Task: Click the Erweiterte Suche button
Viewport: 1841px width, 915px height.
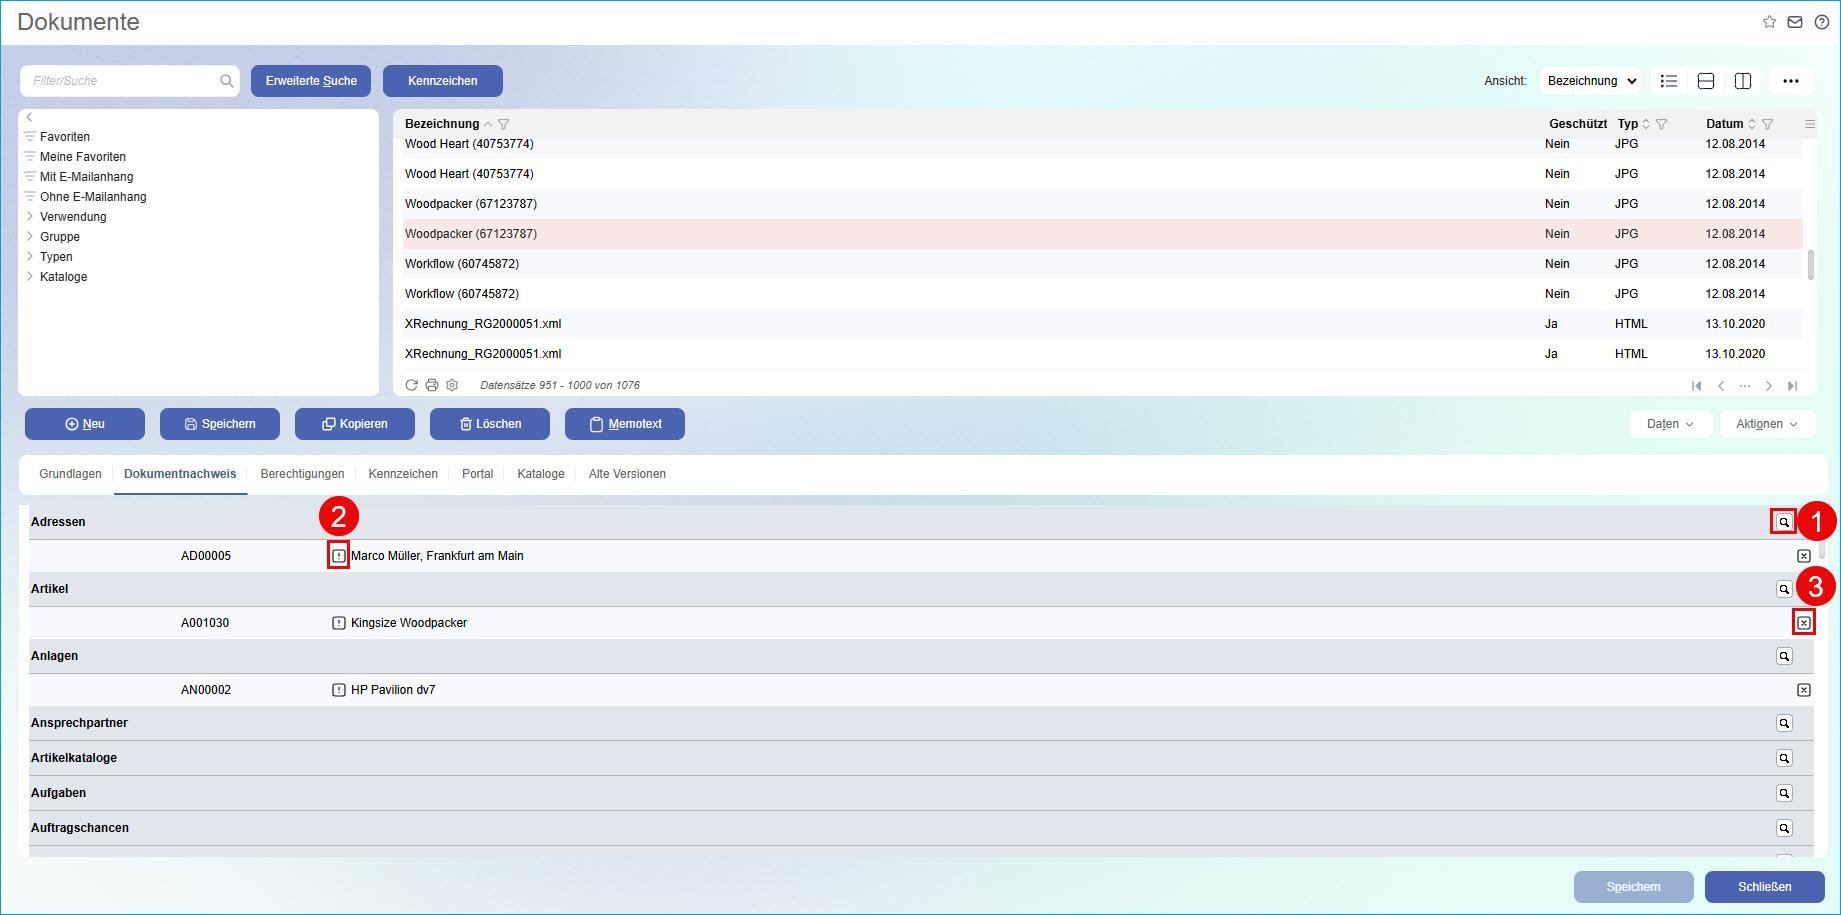Action: pos(311,81)
